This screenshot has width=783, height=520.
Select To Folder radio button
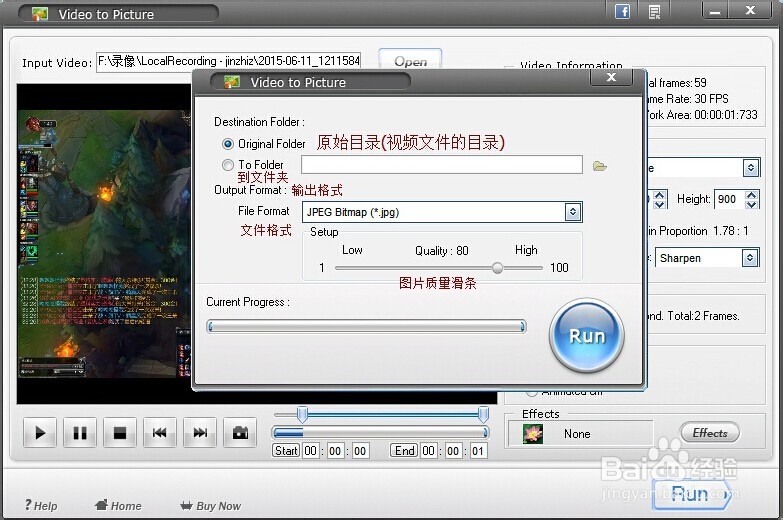pyautogui.click(x=228, y=165)
